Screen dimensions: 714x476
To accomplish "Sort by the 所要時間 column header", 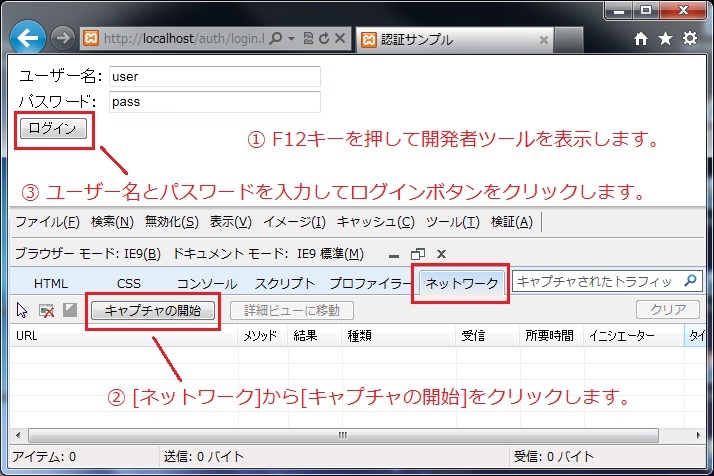I will pyautogui.click(x=552, y=336).
